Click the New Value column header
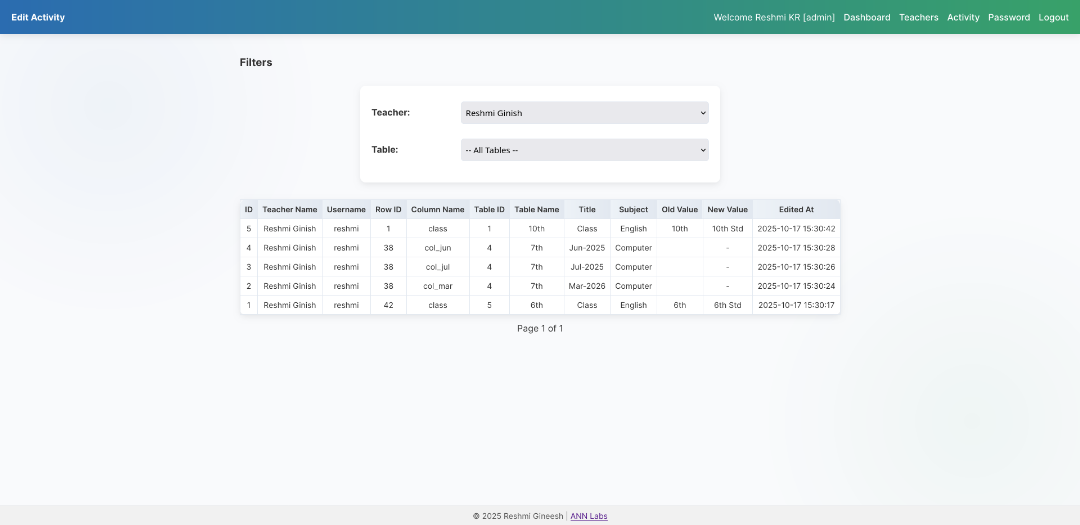Viewport: 1080px width, 525px height. click(727, 210)
